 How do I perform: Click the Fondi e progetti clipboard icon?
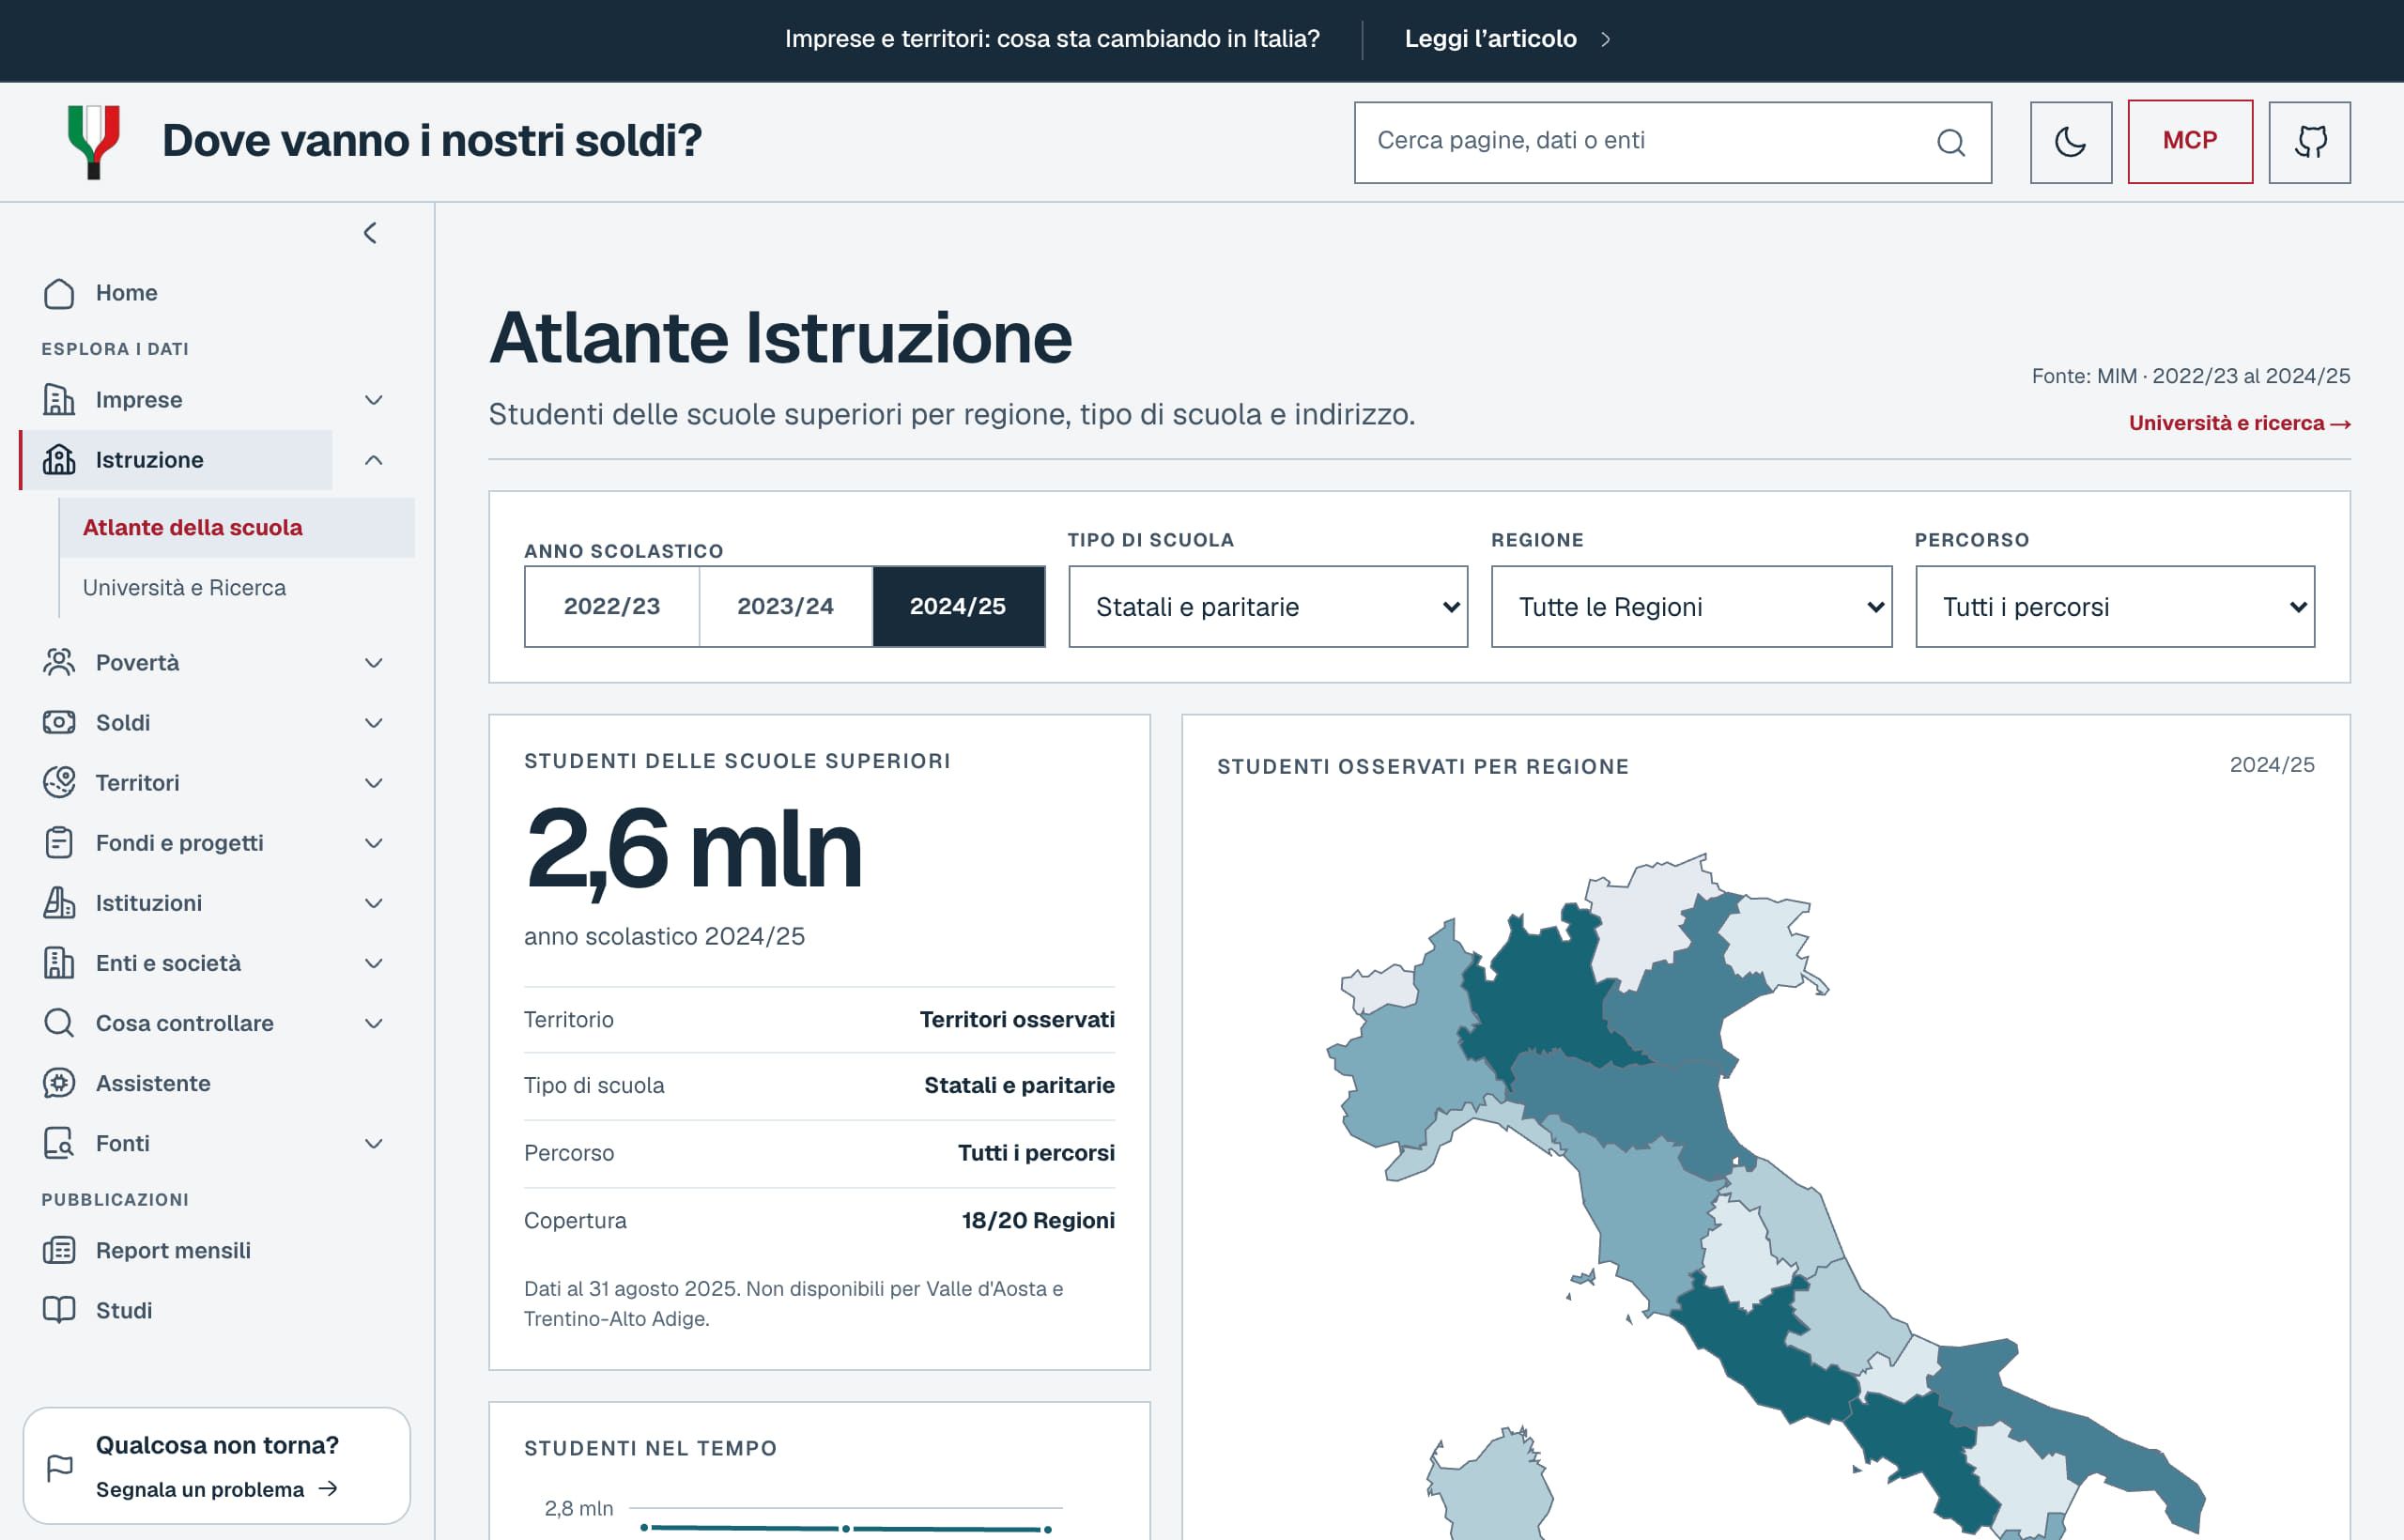click(59, 843)
